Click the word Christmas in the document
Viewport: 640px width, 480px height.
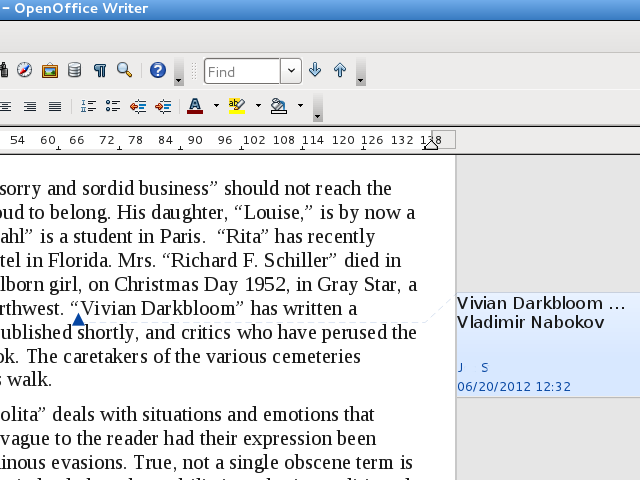click(156, 284)
